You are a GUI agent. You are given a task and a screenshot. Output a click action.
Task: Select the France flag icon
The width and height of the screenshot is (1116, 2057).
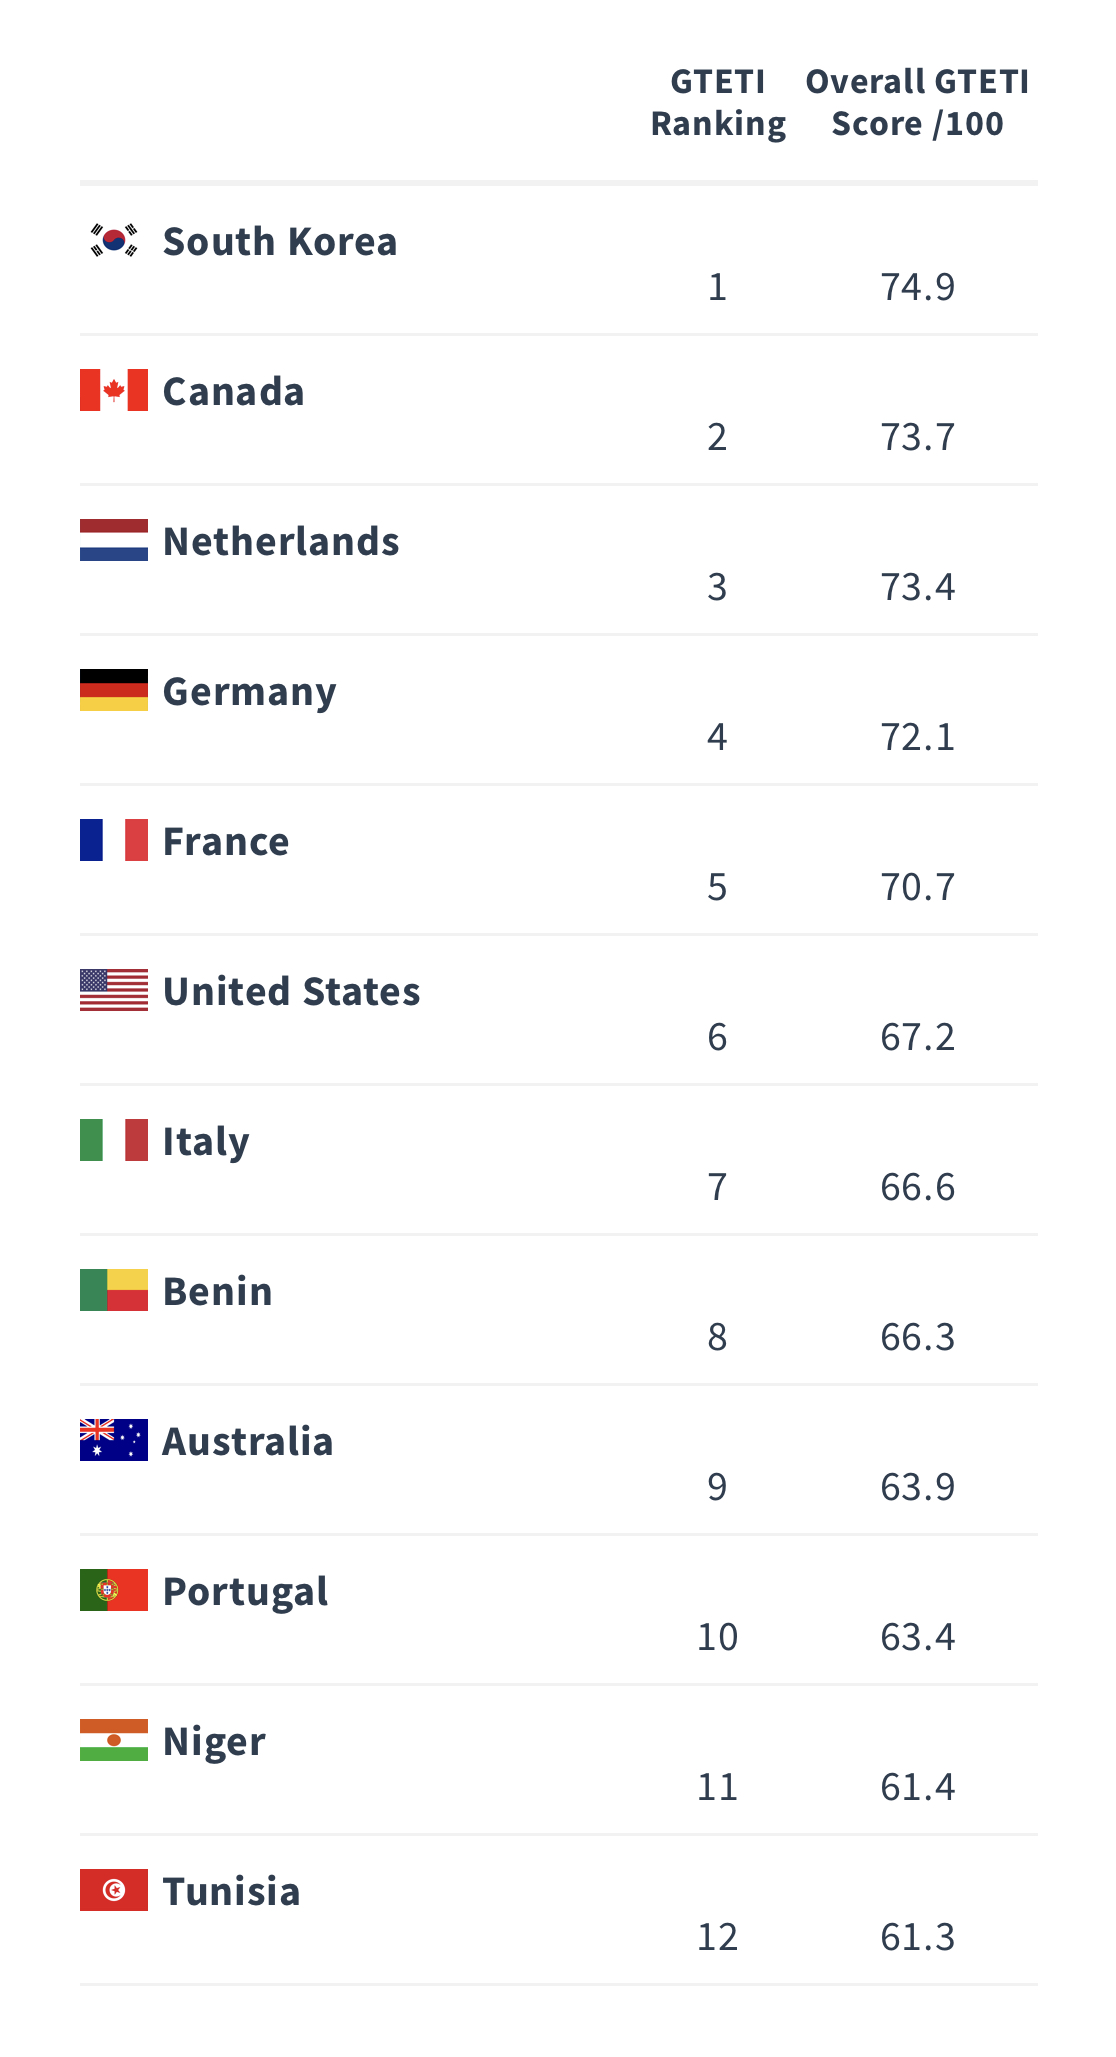[x=114, y=840]
